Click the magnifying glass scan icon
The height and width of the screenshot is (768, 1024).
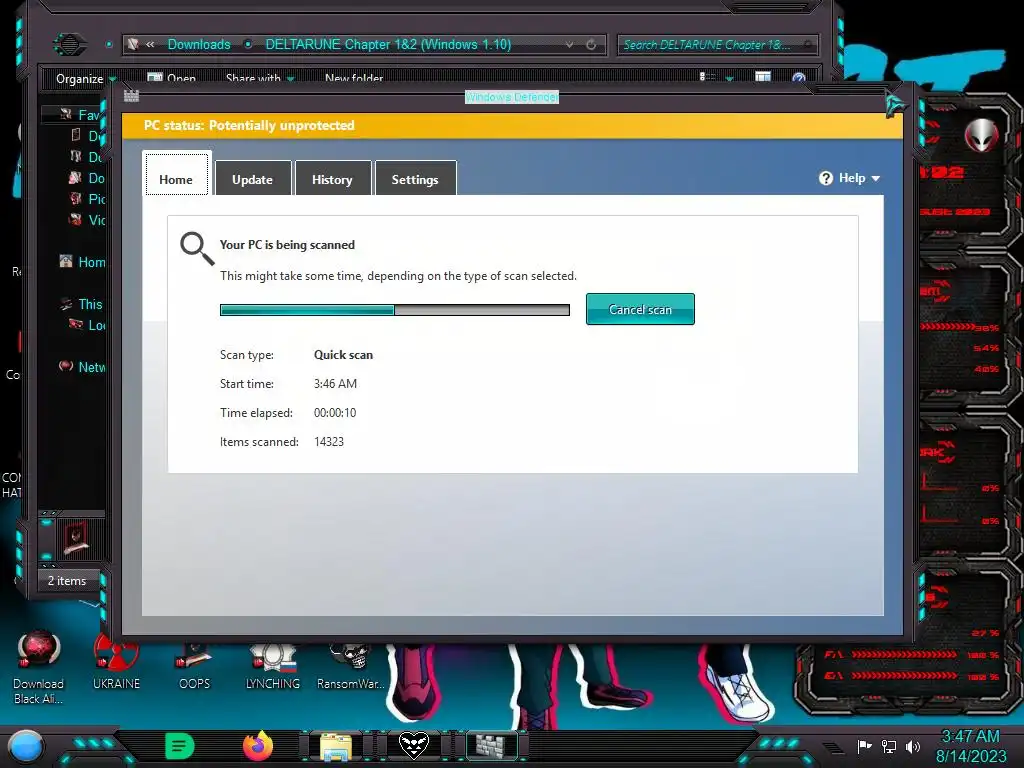(x=197, y=248)
